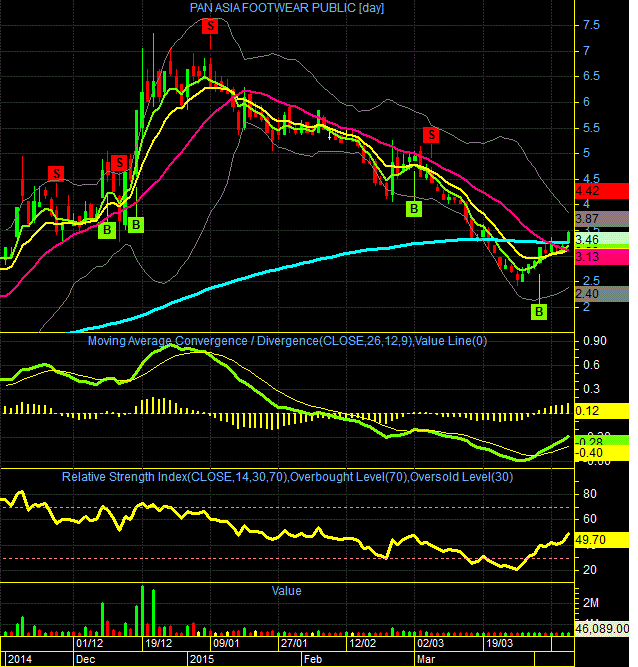Click the yellow -0.40 signal value label
Image resolution: width=638 pixels, height=667 pixels.
click(601, 453)
